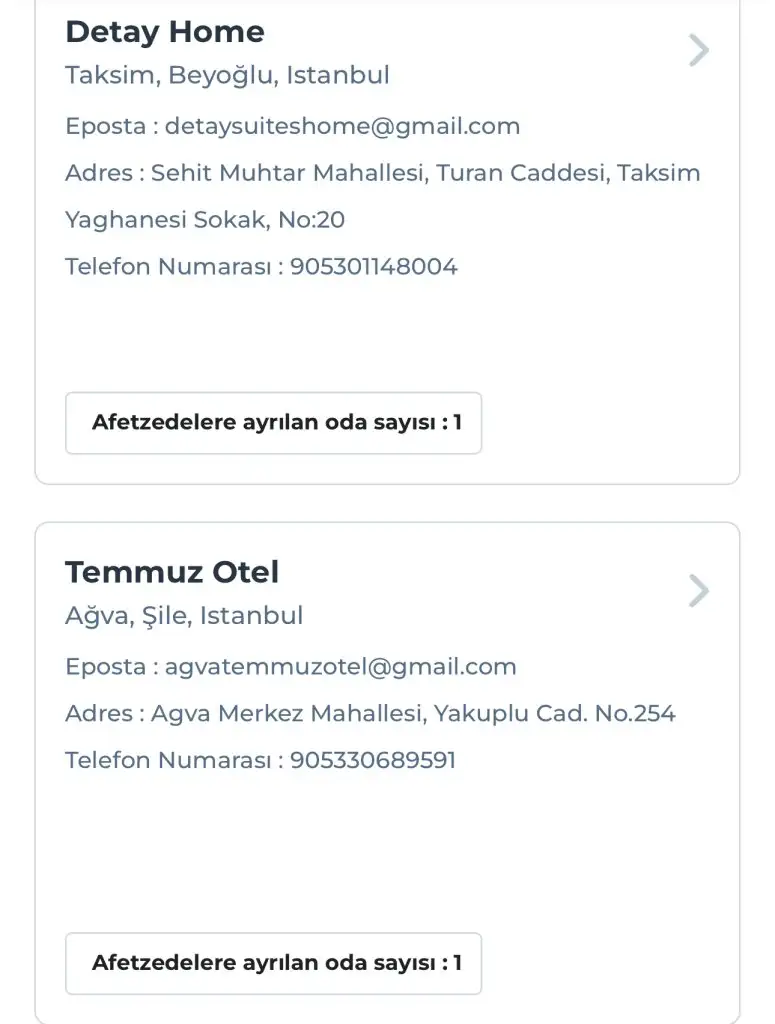Tap Detay Home's reserved rooms button
This screenshot has height=1024, width=775.
pos(273,423)
